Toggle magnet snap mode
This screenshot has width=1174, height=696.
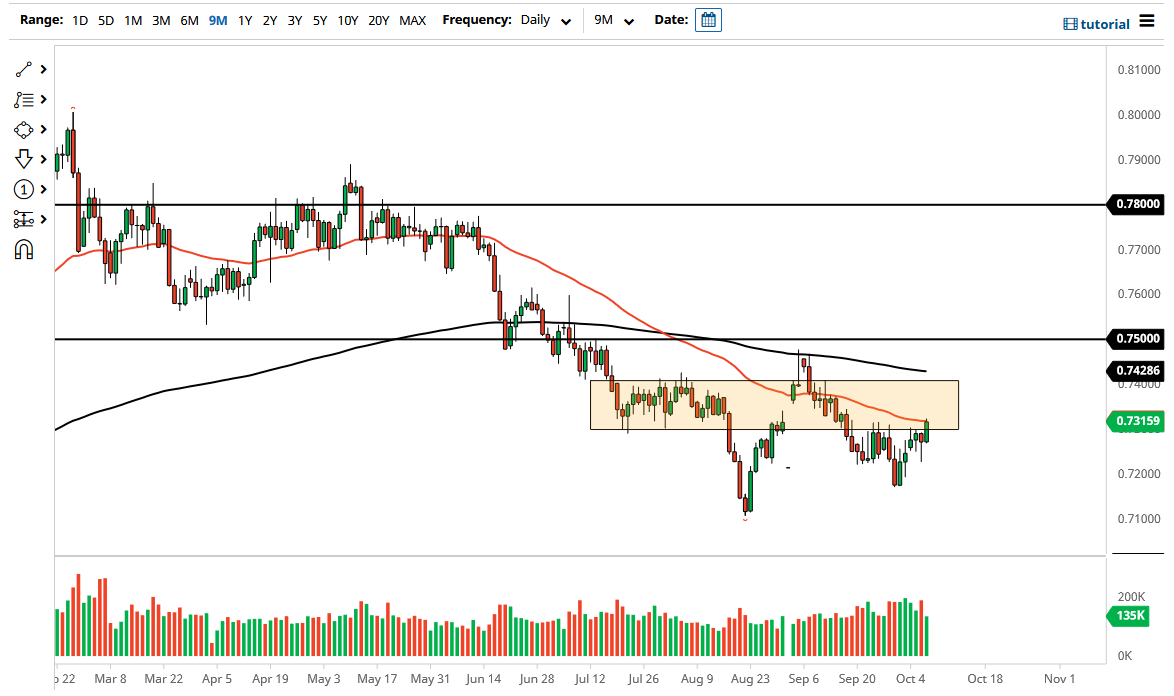tap(24, 249)
